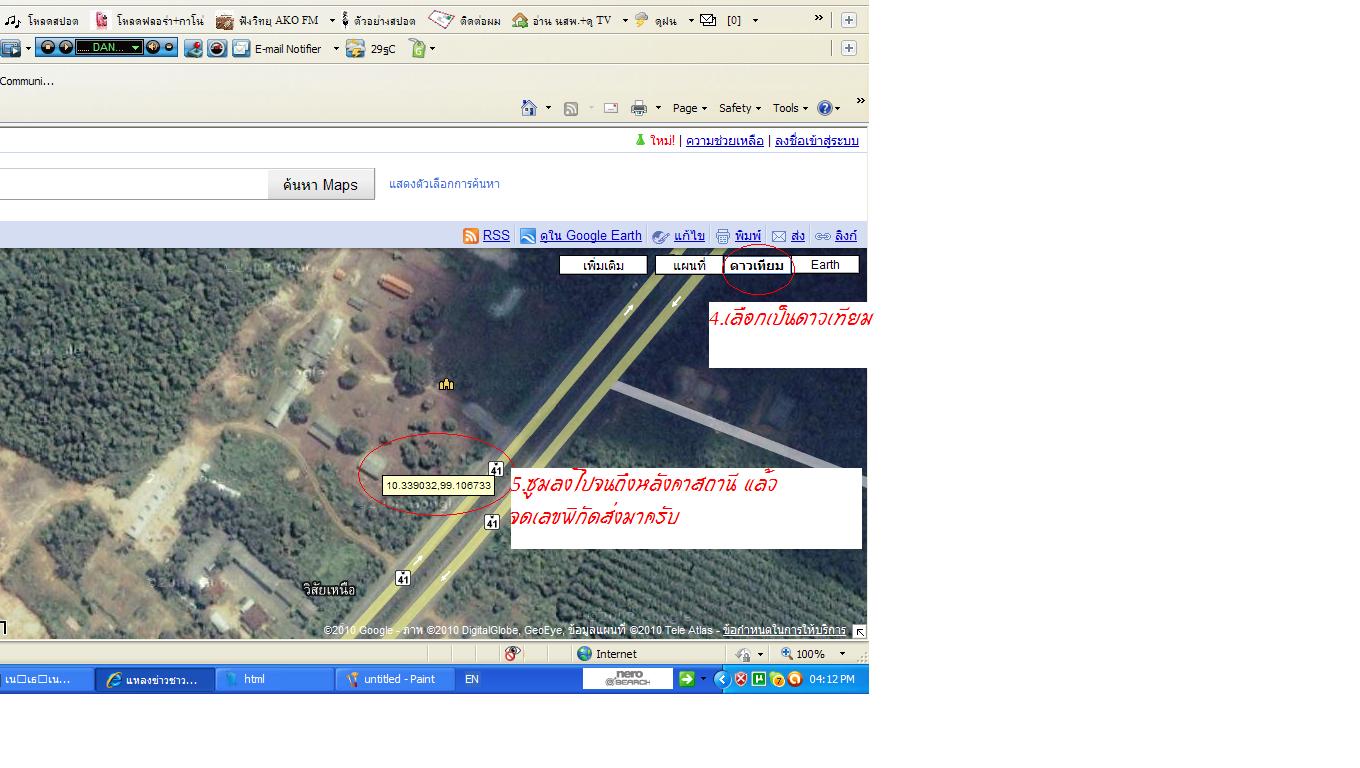The width and height of the screenshot is (1360, 768).
Task: Click into the Maps search input field
Action: [x=133, y=184]
